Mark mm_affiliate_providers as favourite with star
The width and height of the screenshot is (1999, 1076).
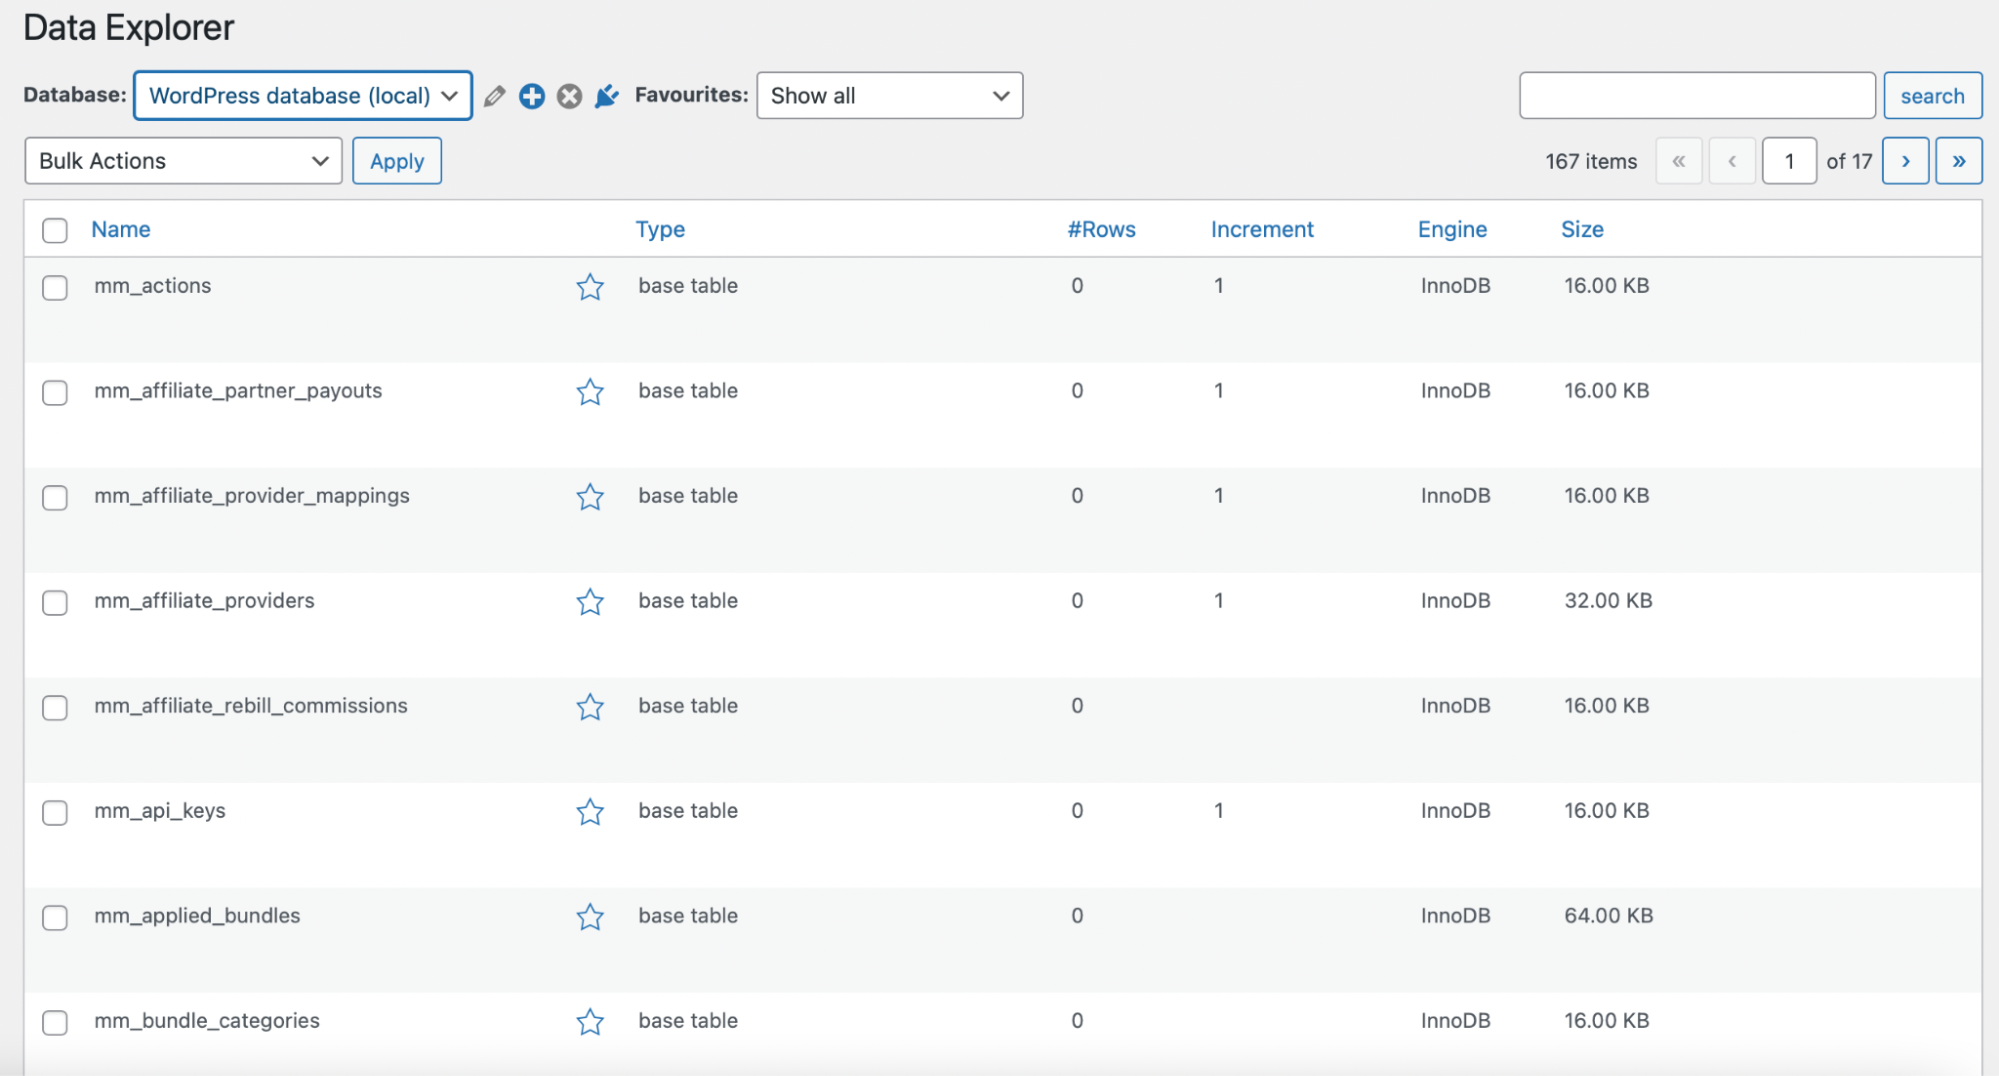(590, 602)
